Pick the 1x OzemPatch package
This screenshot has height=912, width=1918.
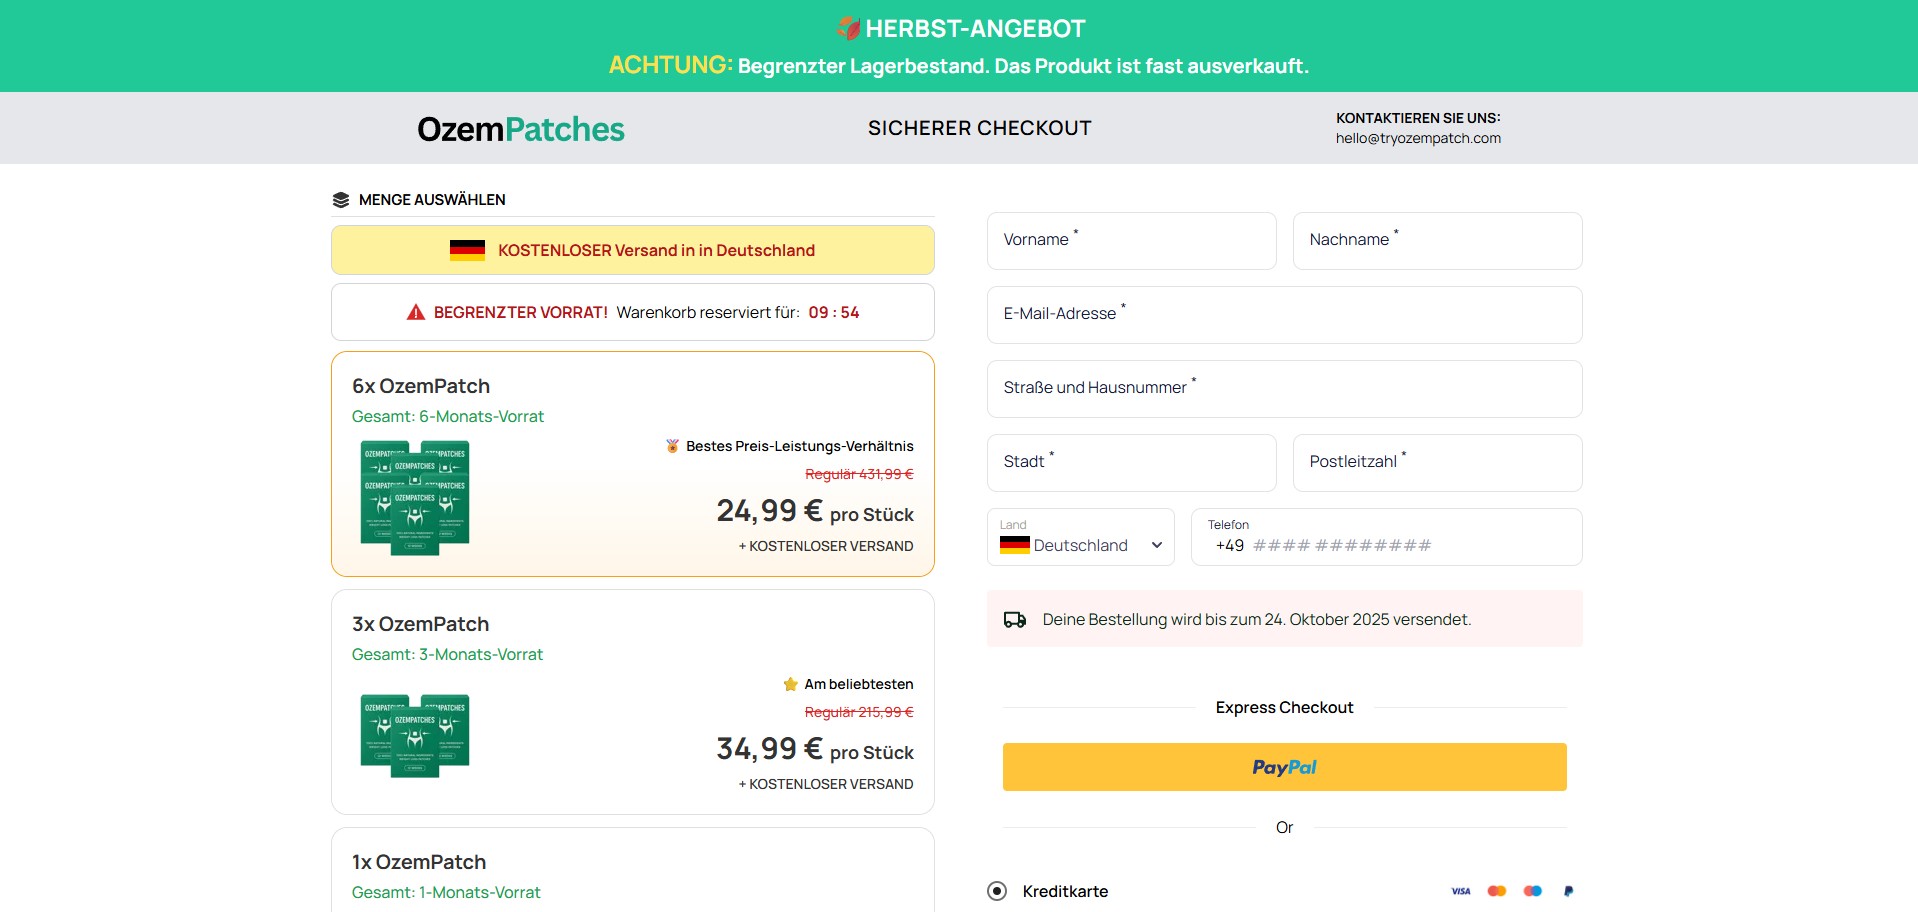[632, 872]
